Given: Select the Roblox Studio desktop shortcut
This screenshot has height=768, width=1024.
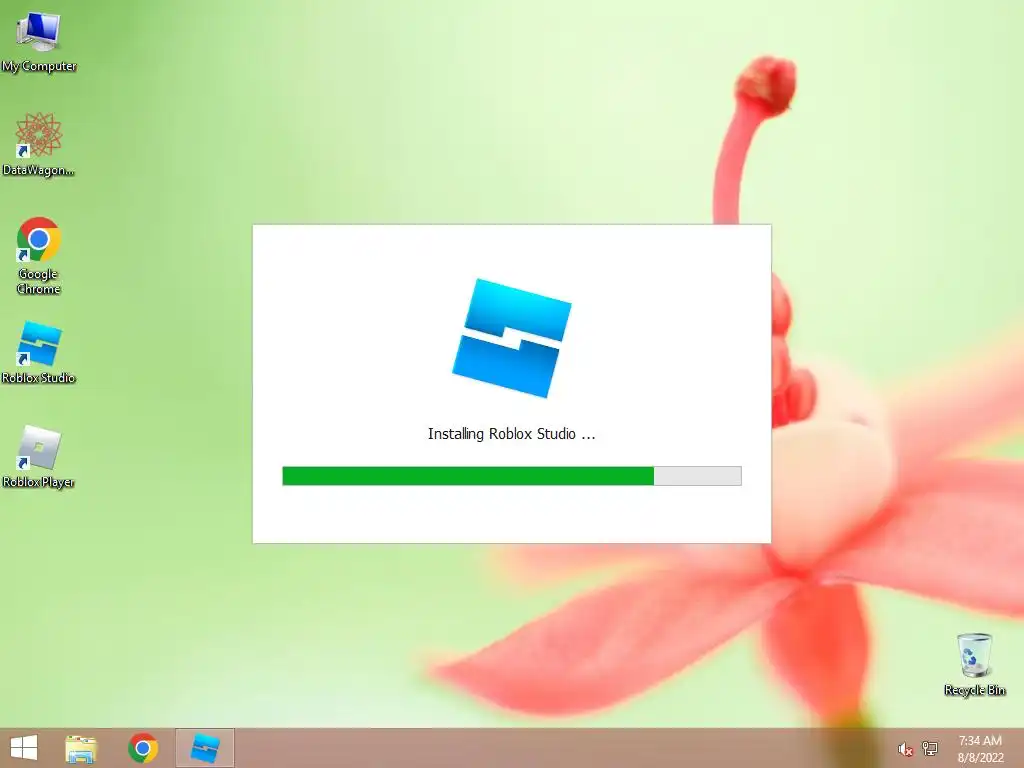Looking at the screenshot, I should point(39,352).
